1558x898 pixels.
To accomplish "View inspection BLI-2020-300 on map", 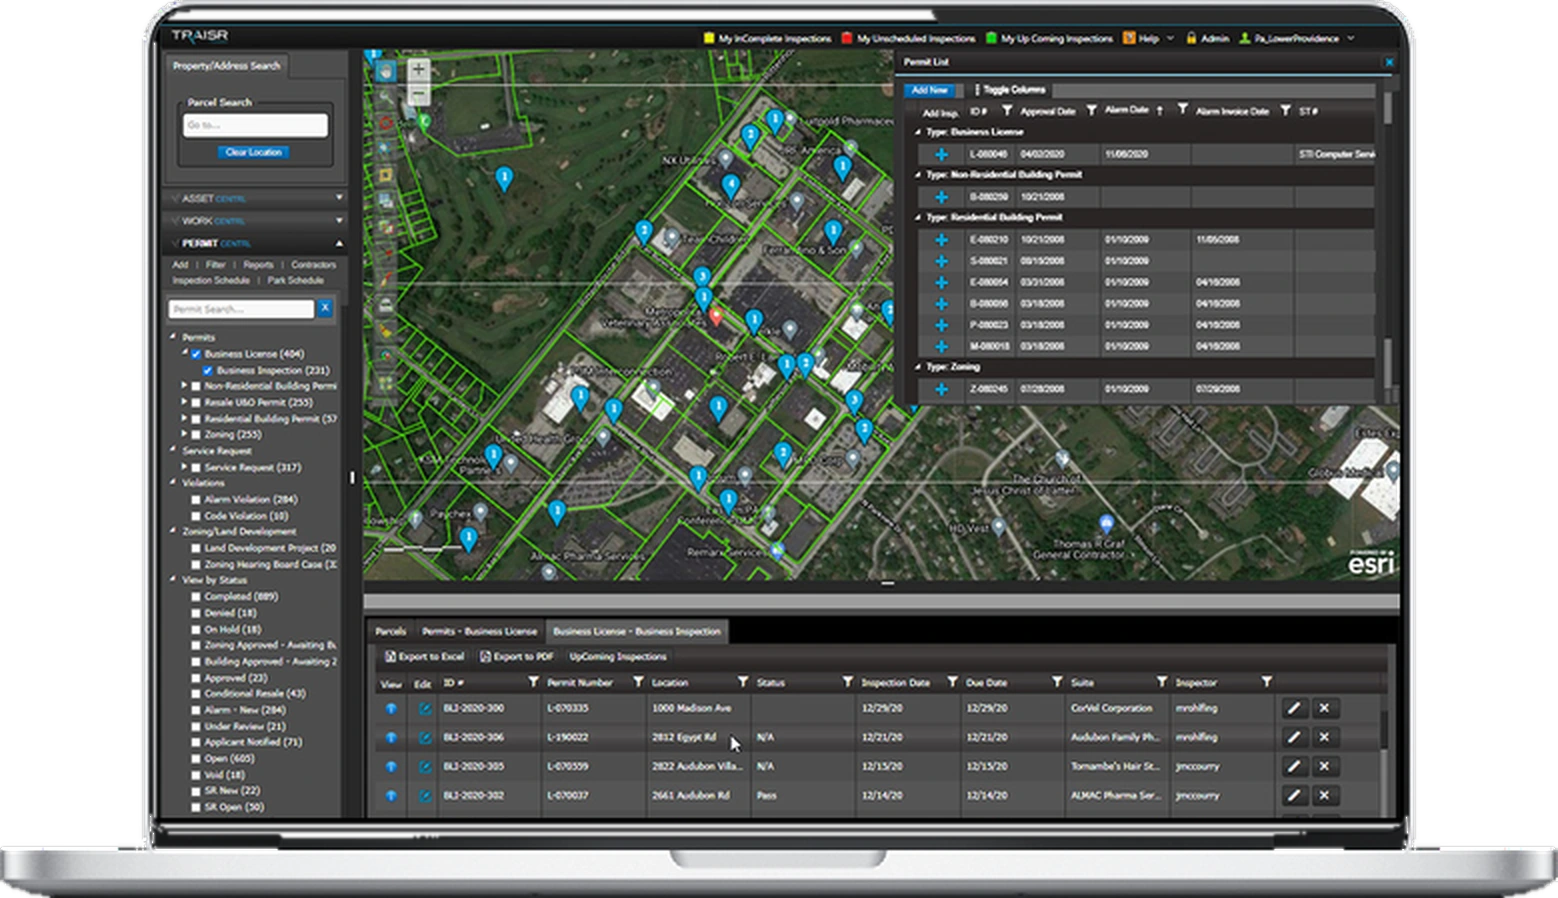I will 391,708.
